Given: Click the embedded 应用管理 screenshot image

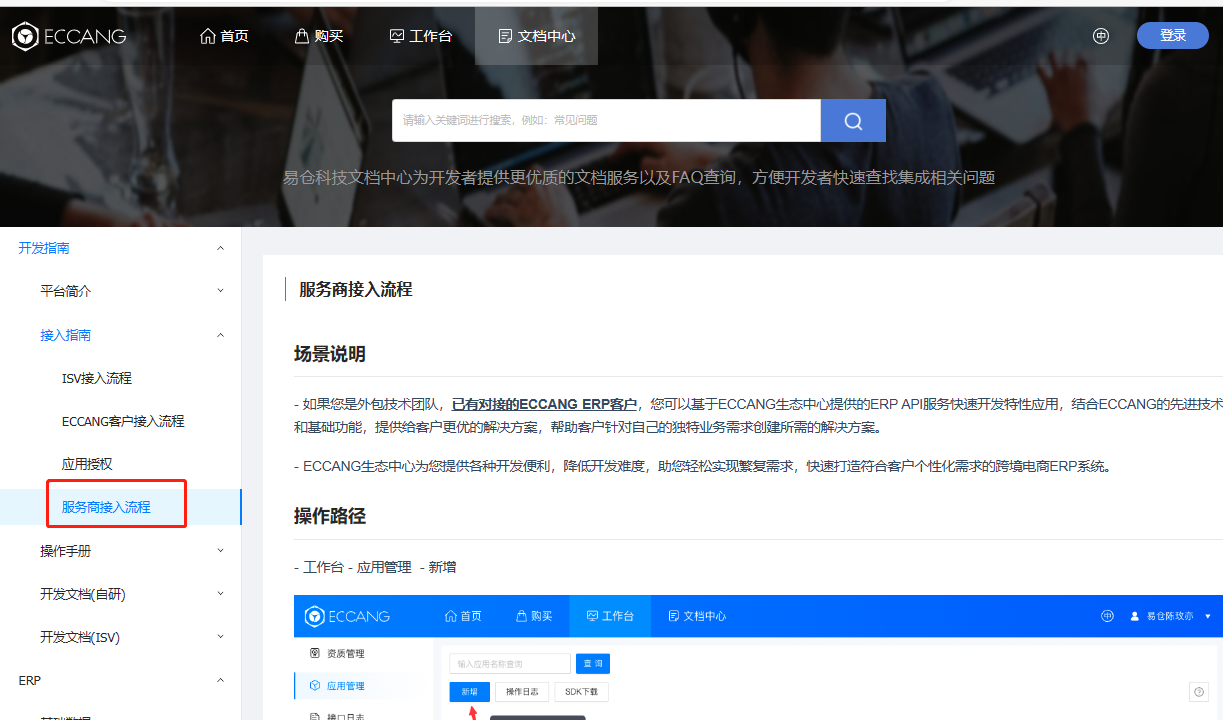Looking at the screenshot, I should point(757,657).
